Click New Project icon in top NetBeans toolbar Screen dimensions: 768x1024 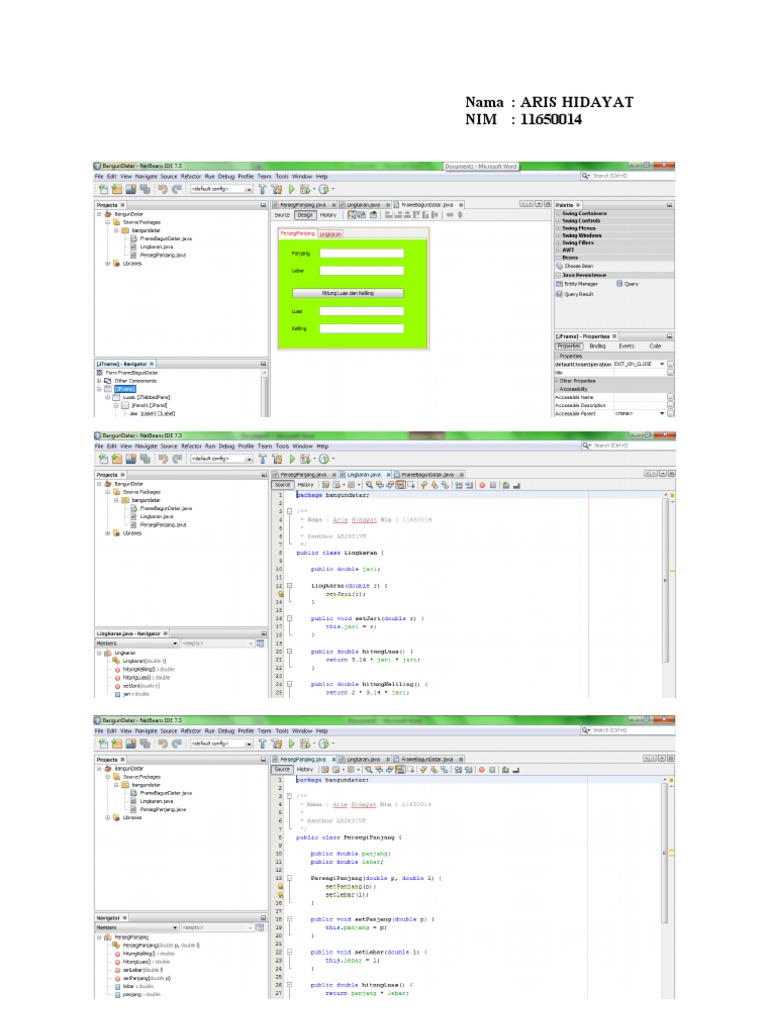pos(103,188)
